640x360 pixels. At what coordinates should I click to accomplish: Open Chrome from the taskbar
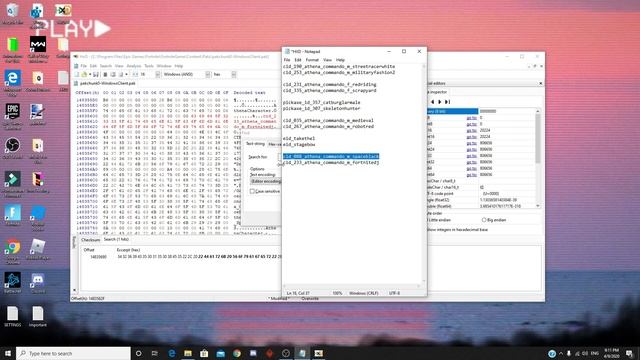point(237,353)
